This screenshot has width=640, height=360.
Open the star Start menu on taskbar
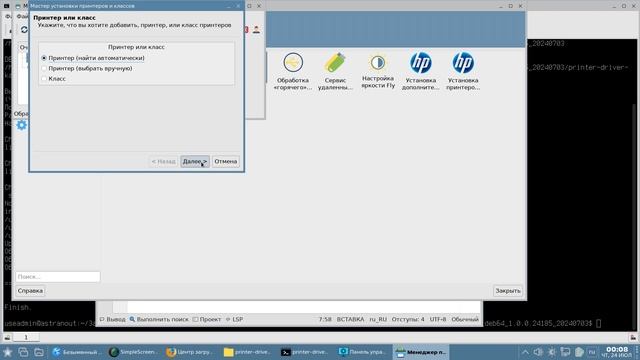[7, 352]
